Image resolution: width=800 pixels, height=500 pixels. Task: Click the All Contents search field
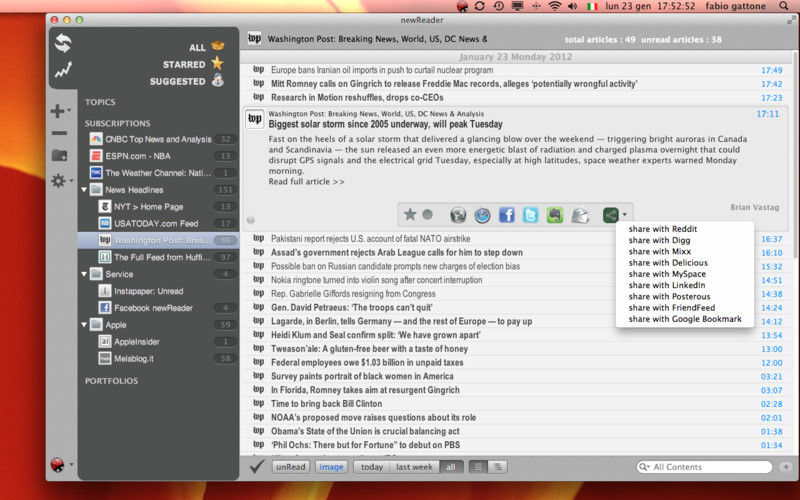[704, 467]
